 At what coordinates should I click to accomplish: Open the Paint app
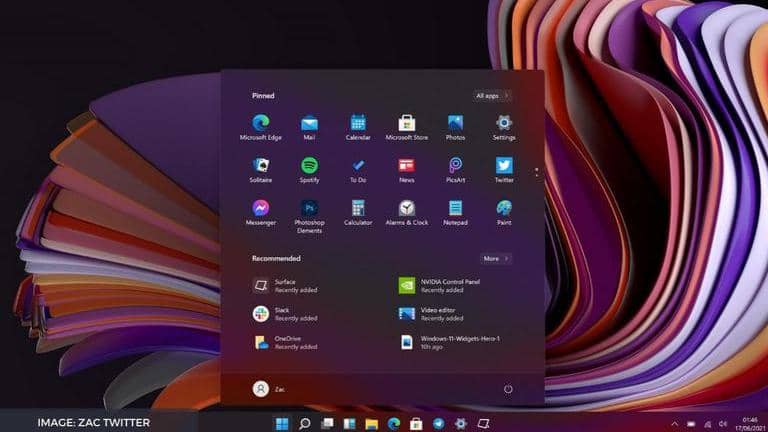pos(504,208)
